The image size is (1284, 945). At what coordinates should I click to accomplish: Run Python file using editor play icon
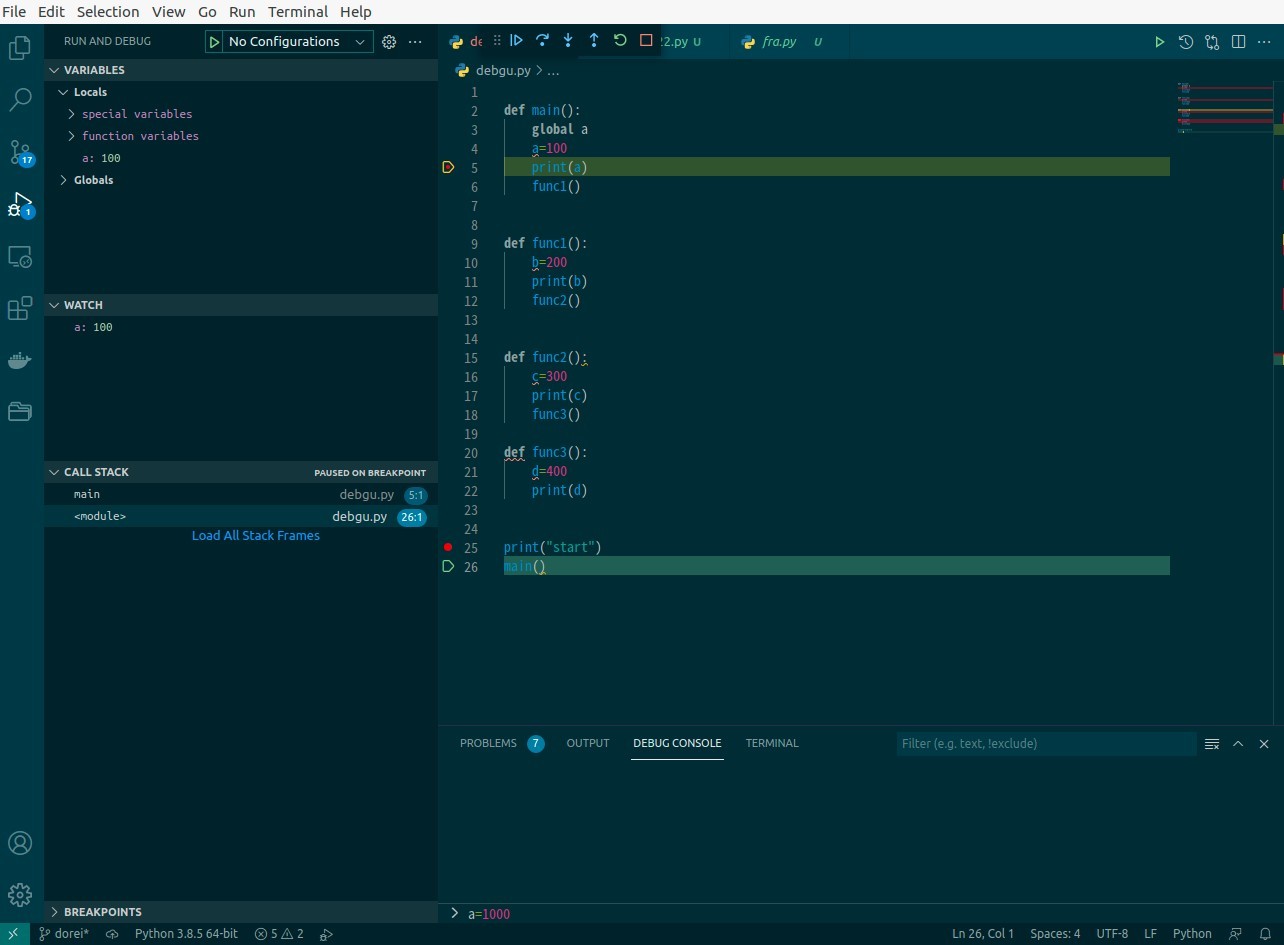click(x=1159, y=42)
